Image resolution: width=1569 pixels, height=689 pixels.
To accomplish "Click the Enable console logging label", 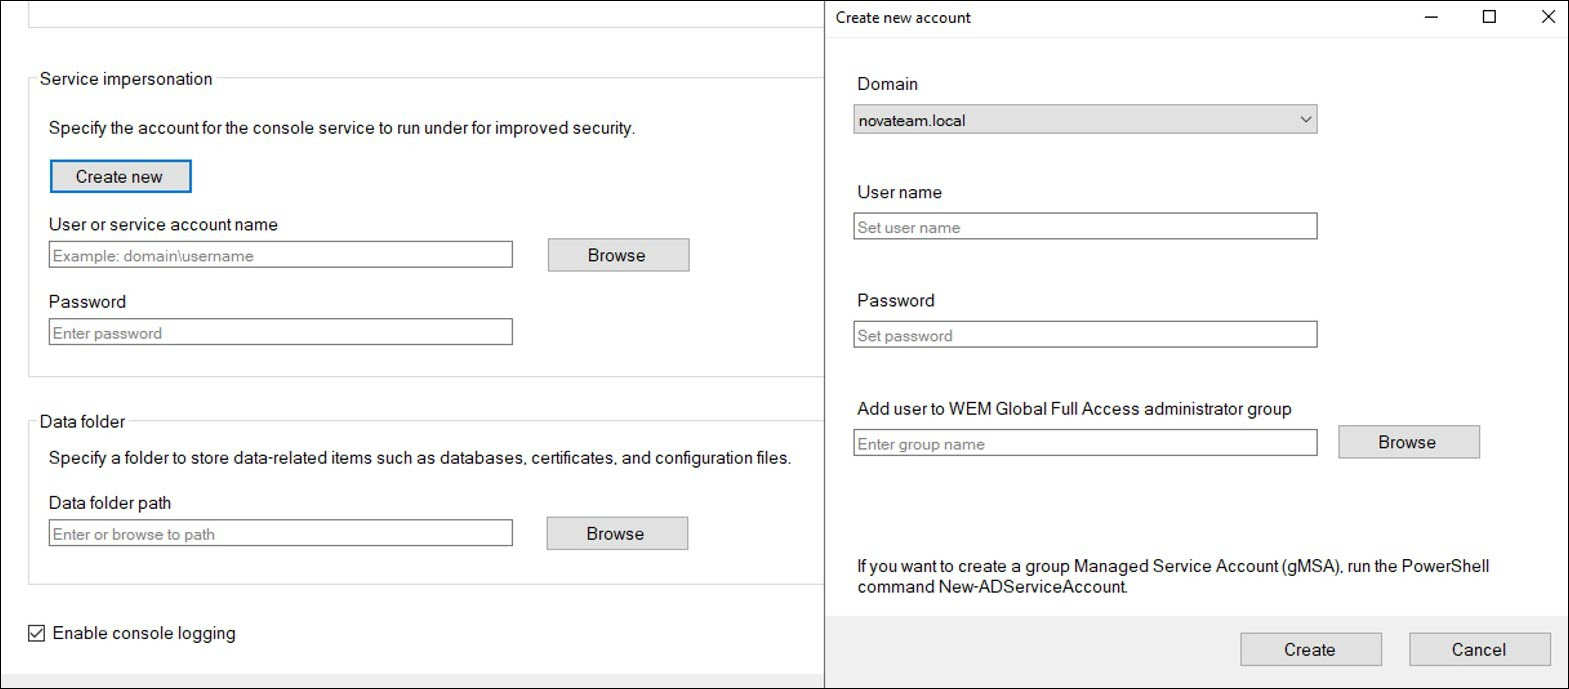I will [x=144, y=633].
